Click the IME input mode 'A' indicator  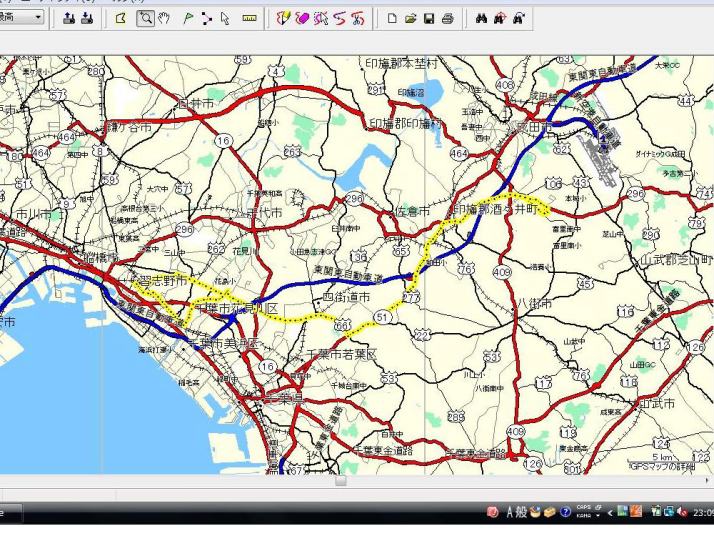[x=510, y=512]
